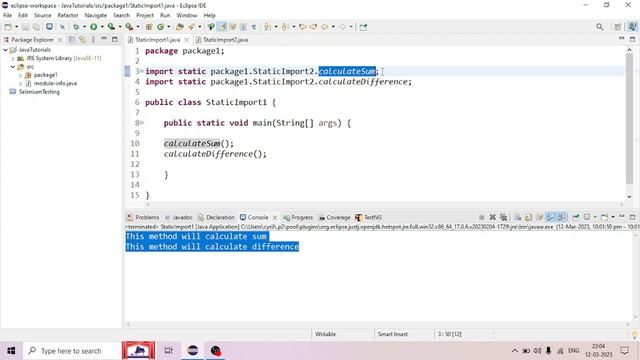This screenshot has width=640, height=360.
Task: Click the Coverage launch toolbar icon
Action: click(x=111, y=27)
